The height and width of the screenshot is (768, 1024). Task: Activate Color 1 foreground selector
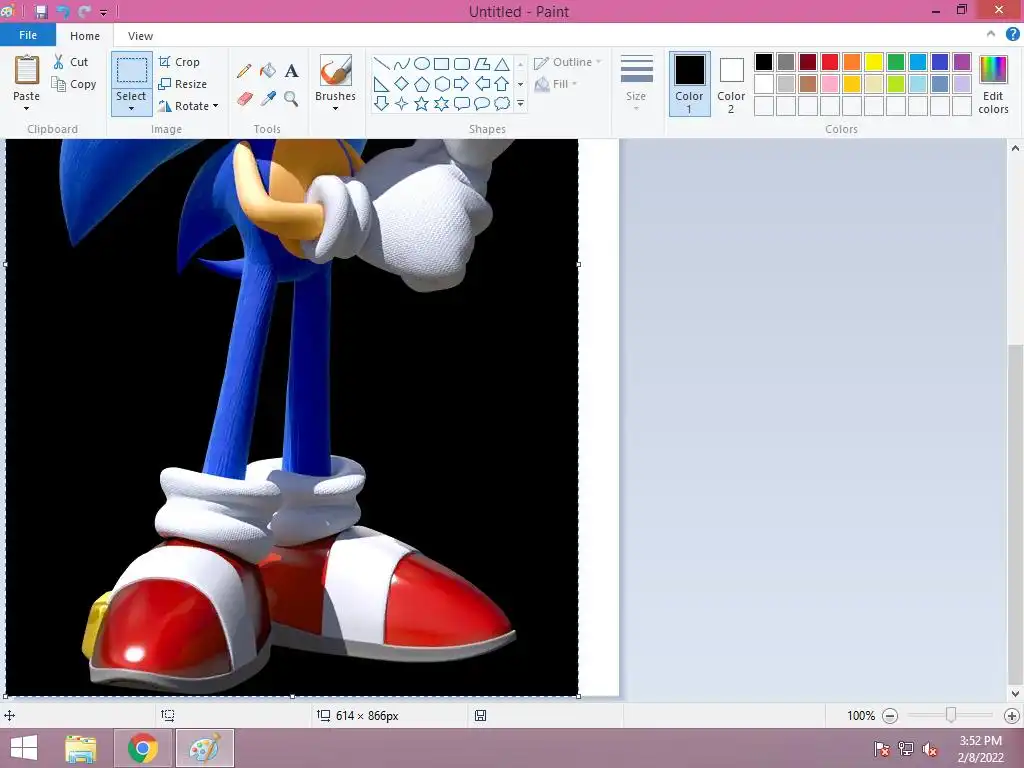click(690, 84)
